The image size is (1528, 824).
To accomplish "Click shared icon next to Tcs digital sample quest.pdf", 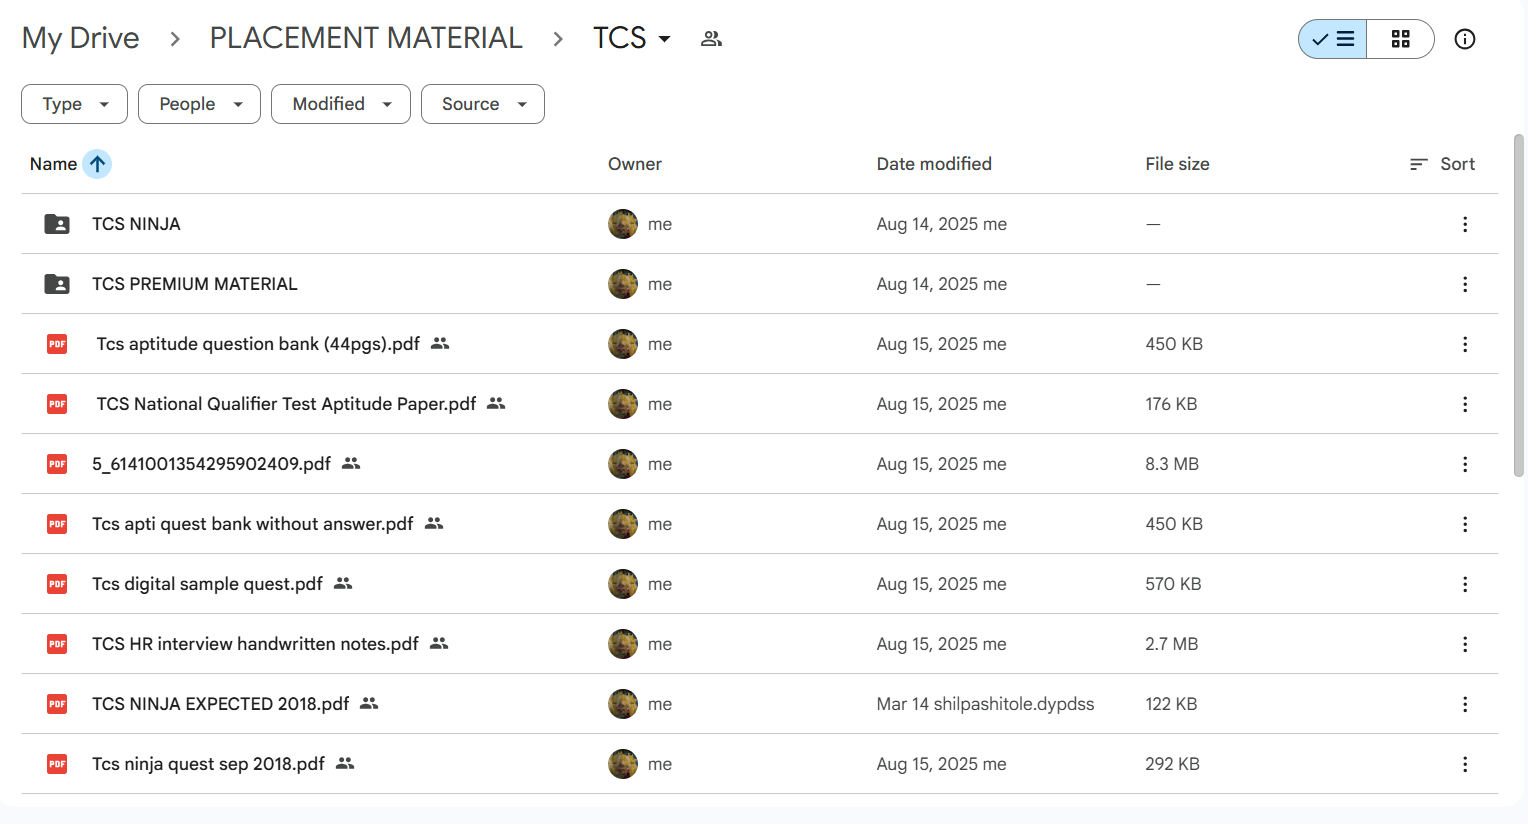I will [x=343, y=583].
